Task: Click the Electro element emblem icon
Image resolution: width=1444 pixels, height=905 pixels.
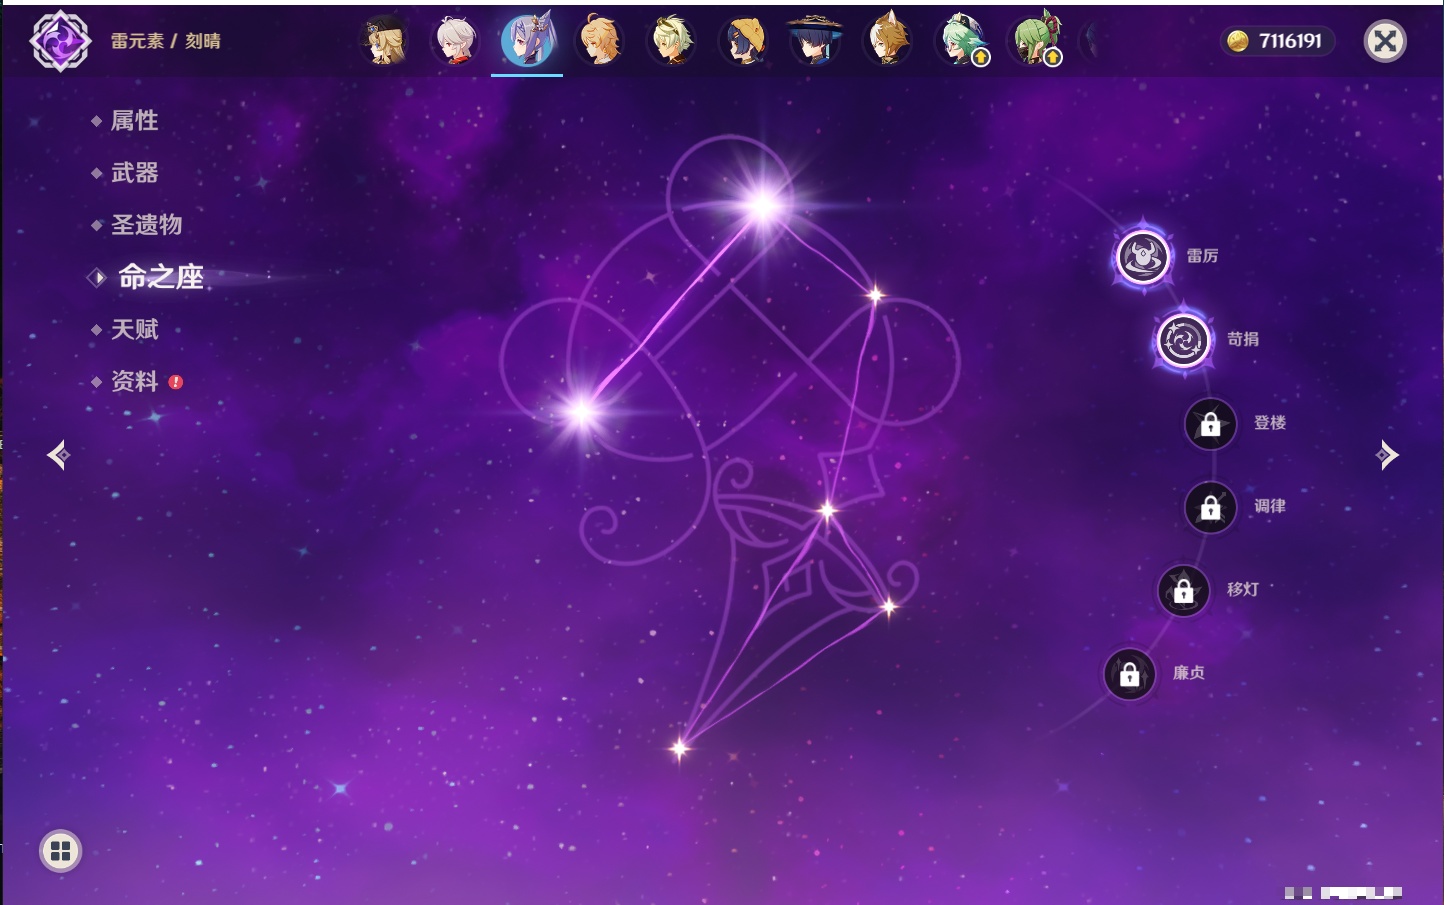Action: point(60,41)
